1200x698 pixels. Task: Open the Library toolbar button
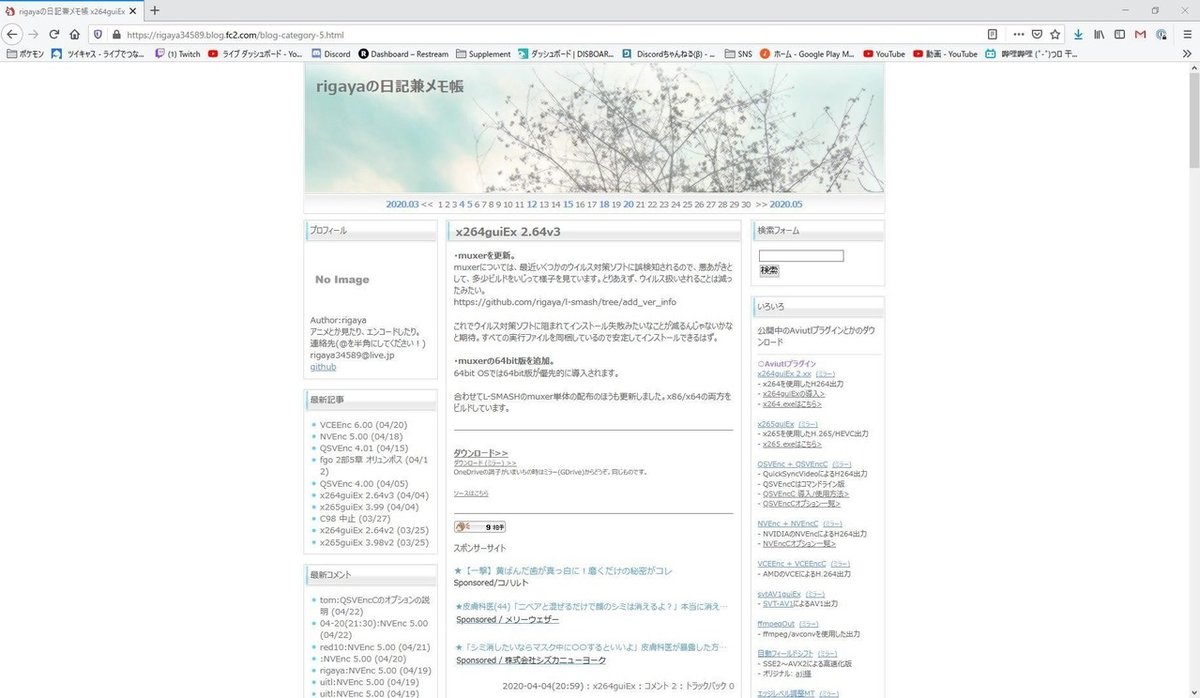1099,34
